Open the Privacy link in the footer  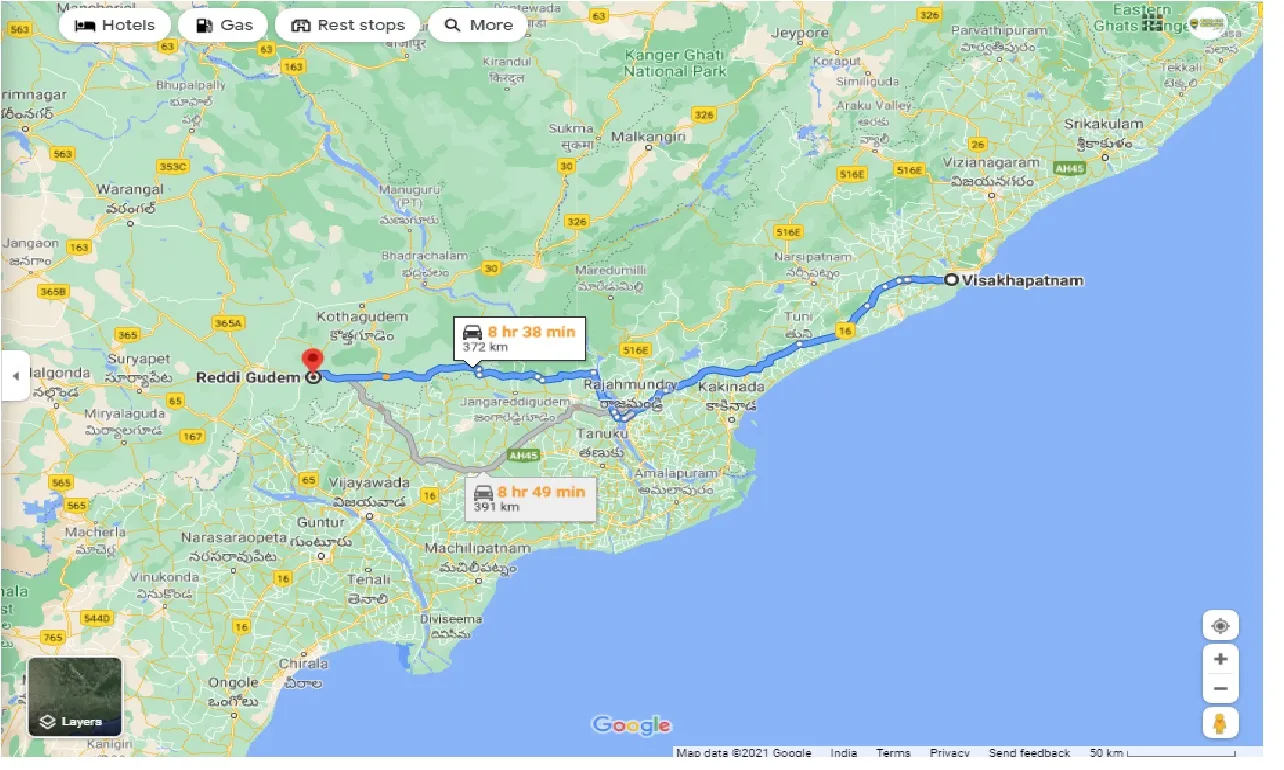point(949,752)
